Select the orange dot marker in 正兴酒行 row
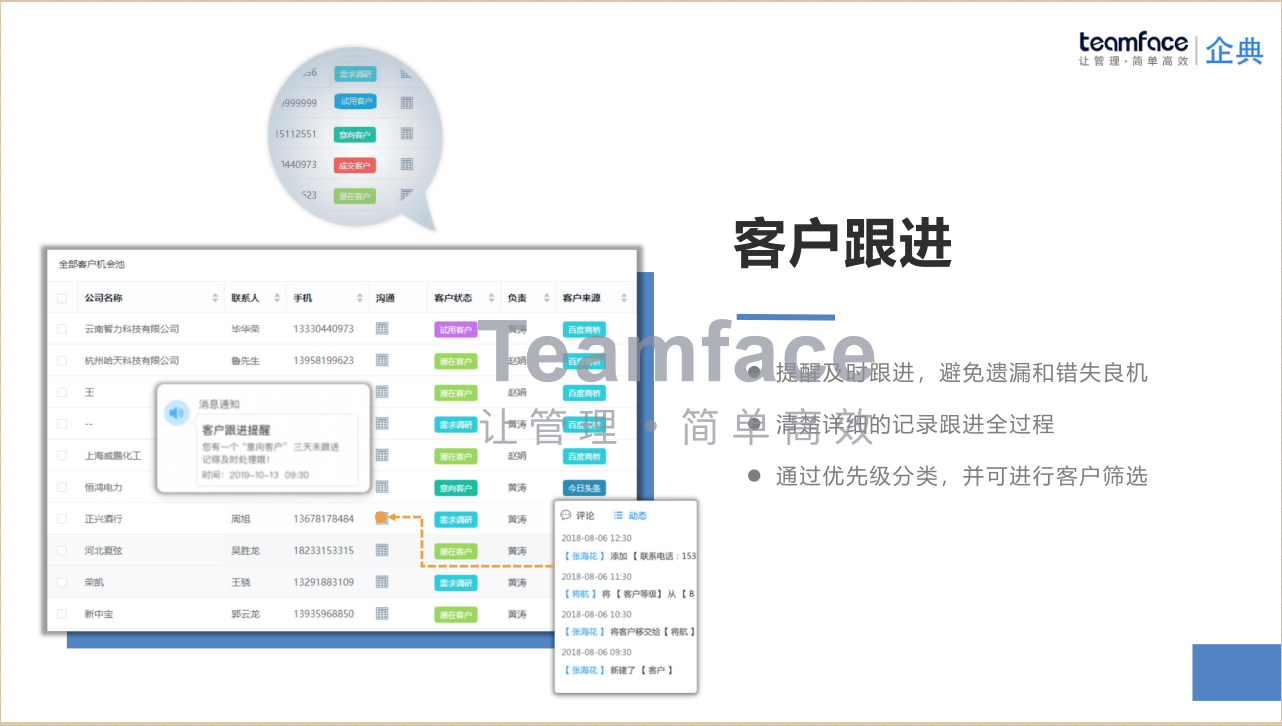The height and width of the screenshot is (726, 1282). coord(381,517)
